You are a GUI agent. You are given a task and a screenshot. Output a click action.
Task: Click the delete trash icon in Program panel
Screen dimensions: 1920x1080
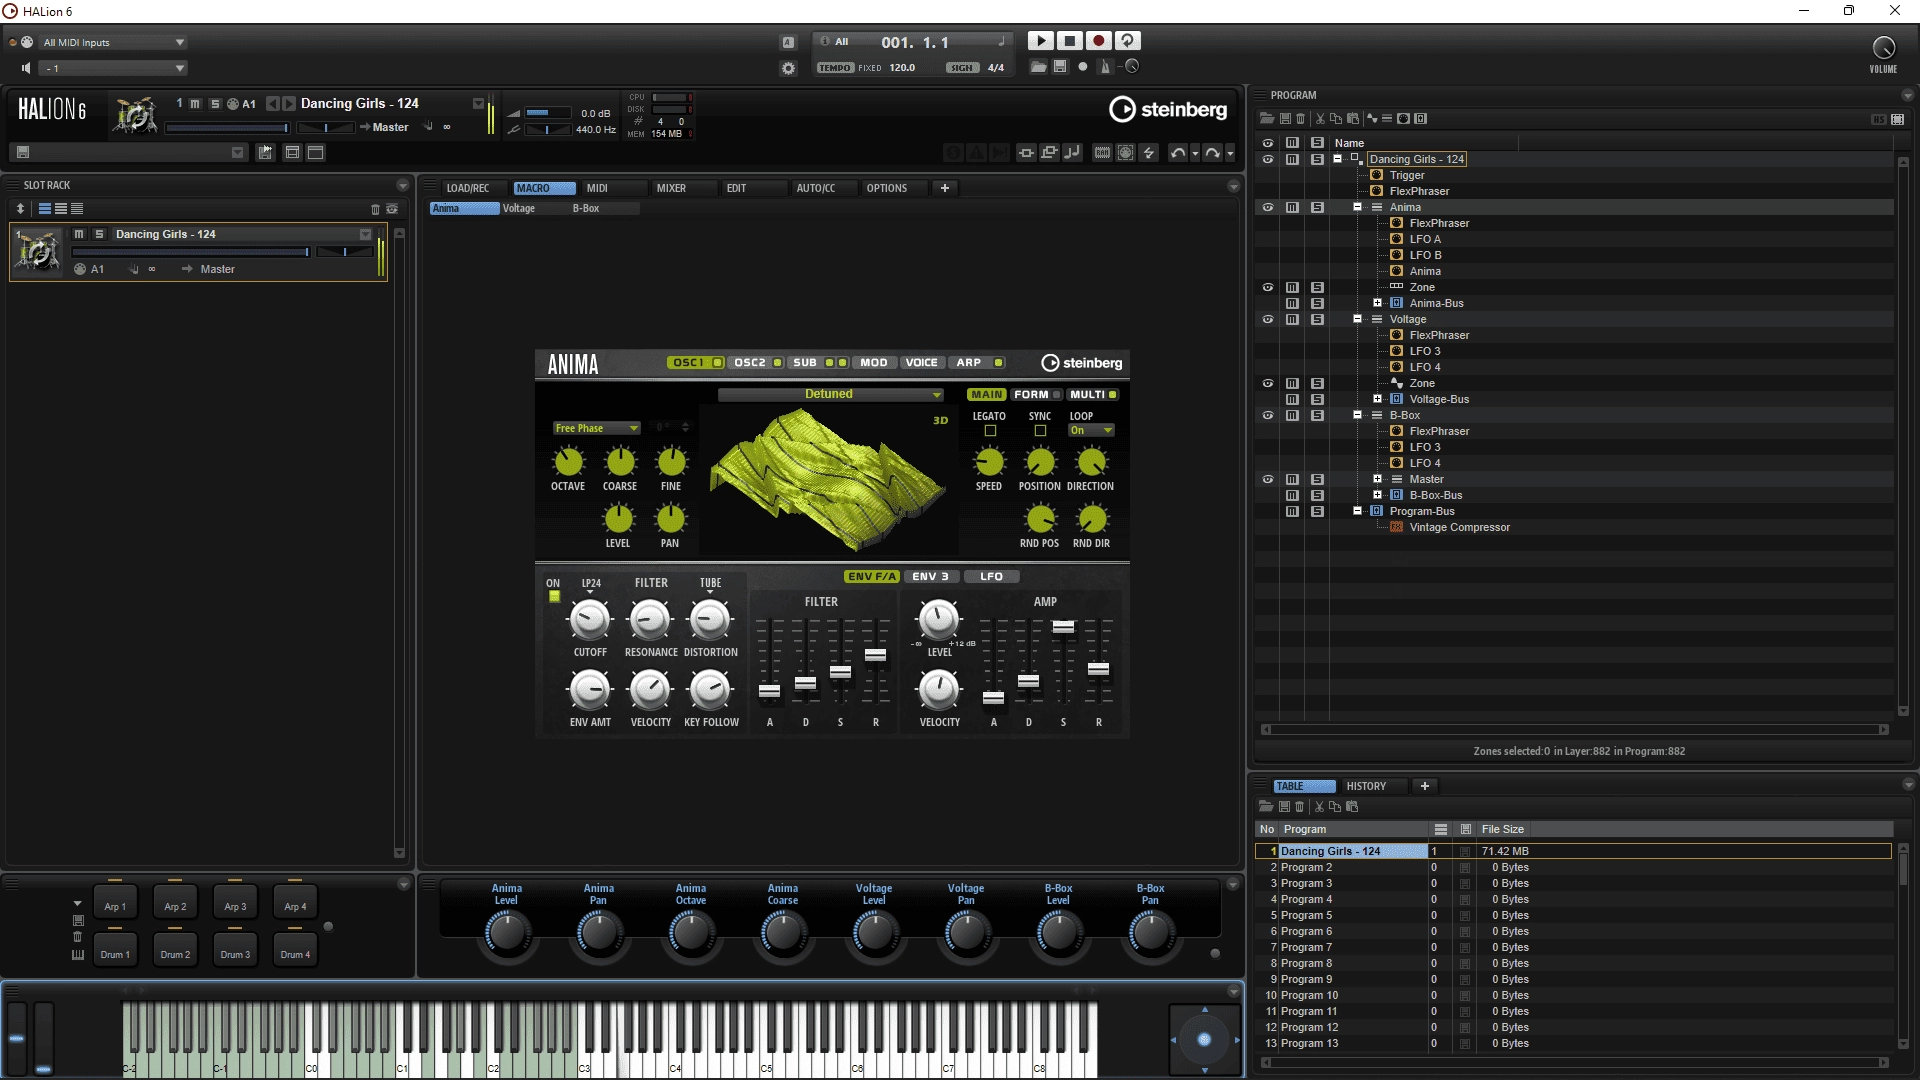point(1301,119)
